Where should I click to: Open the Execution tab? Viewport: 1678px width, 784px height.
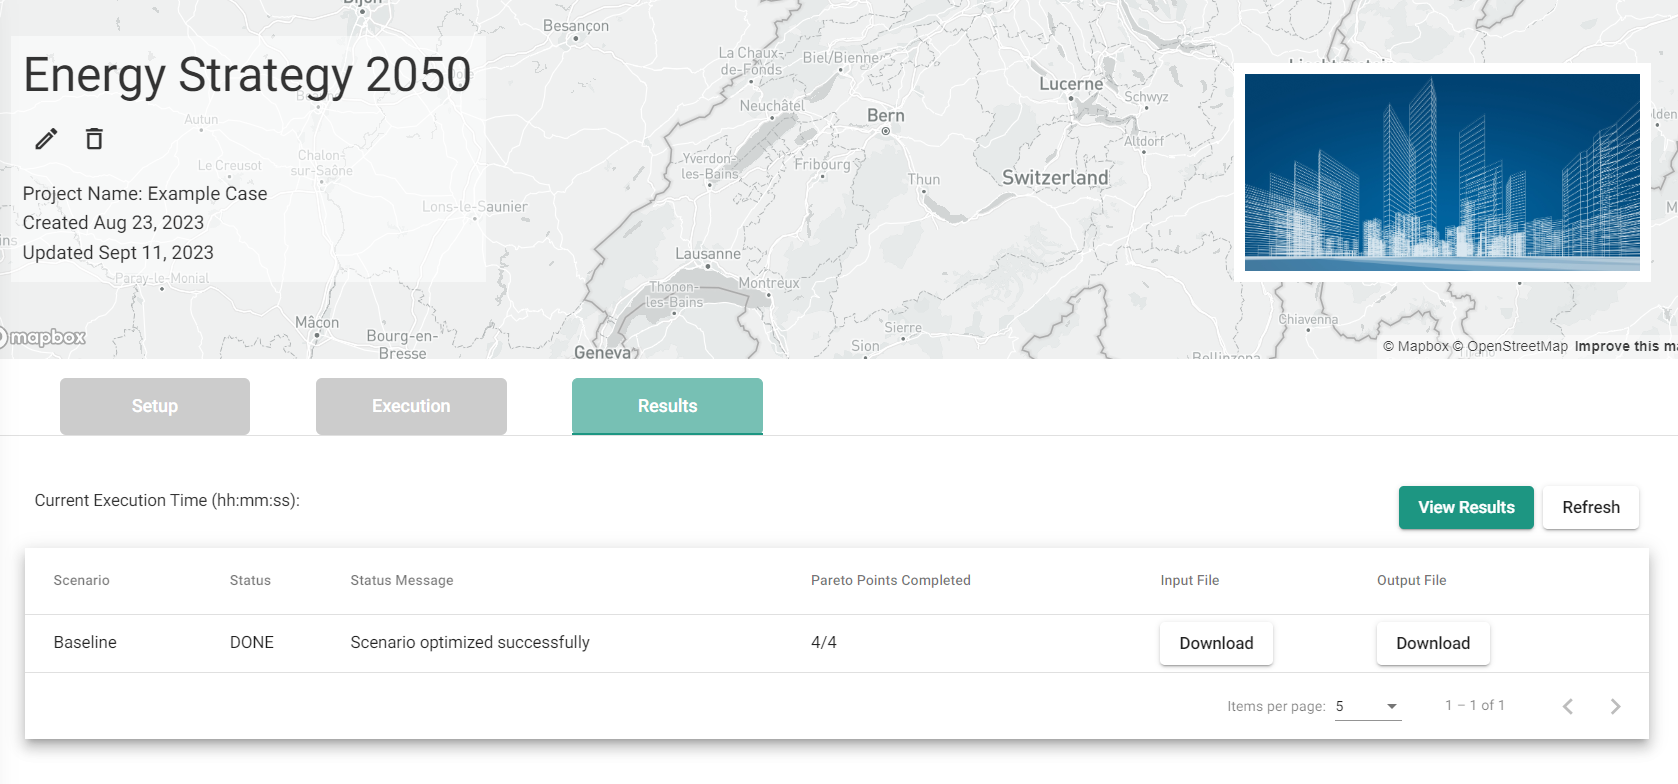tap(411, 406)
